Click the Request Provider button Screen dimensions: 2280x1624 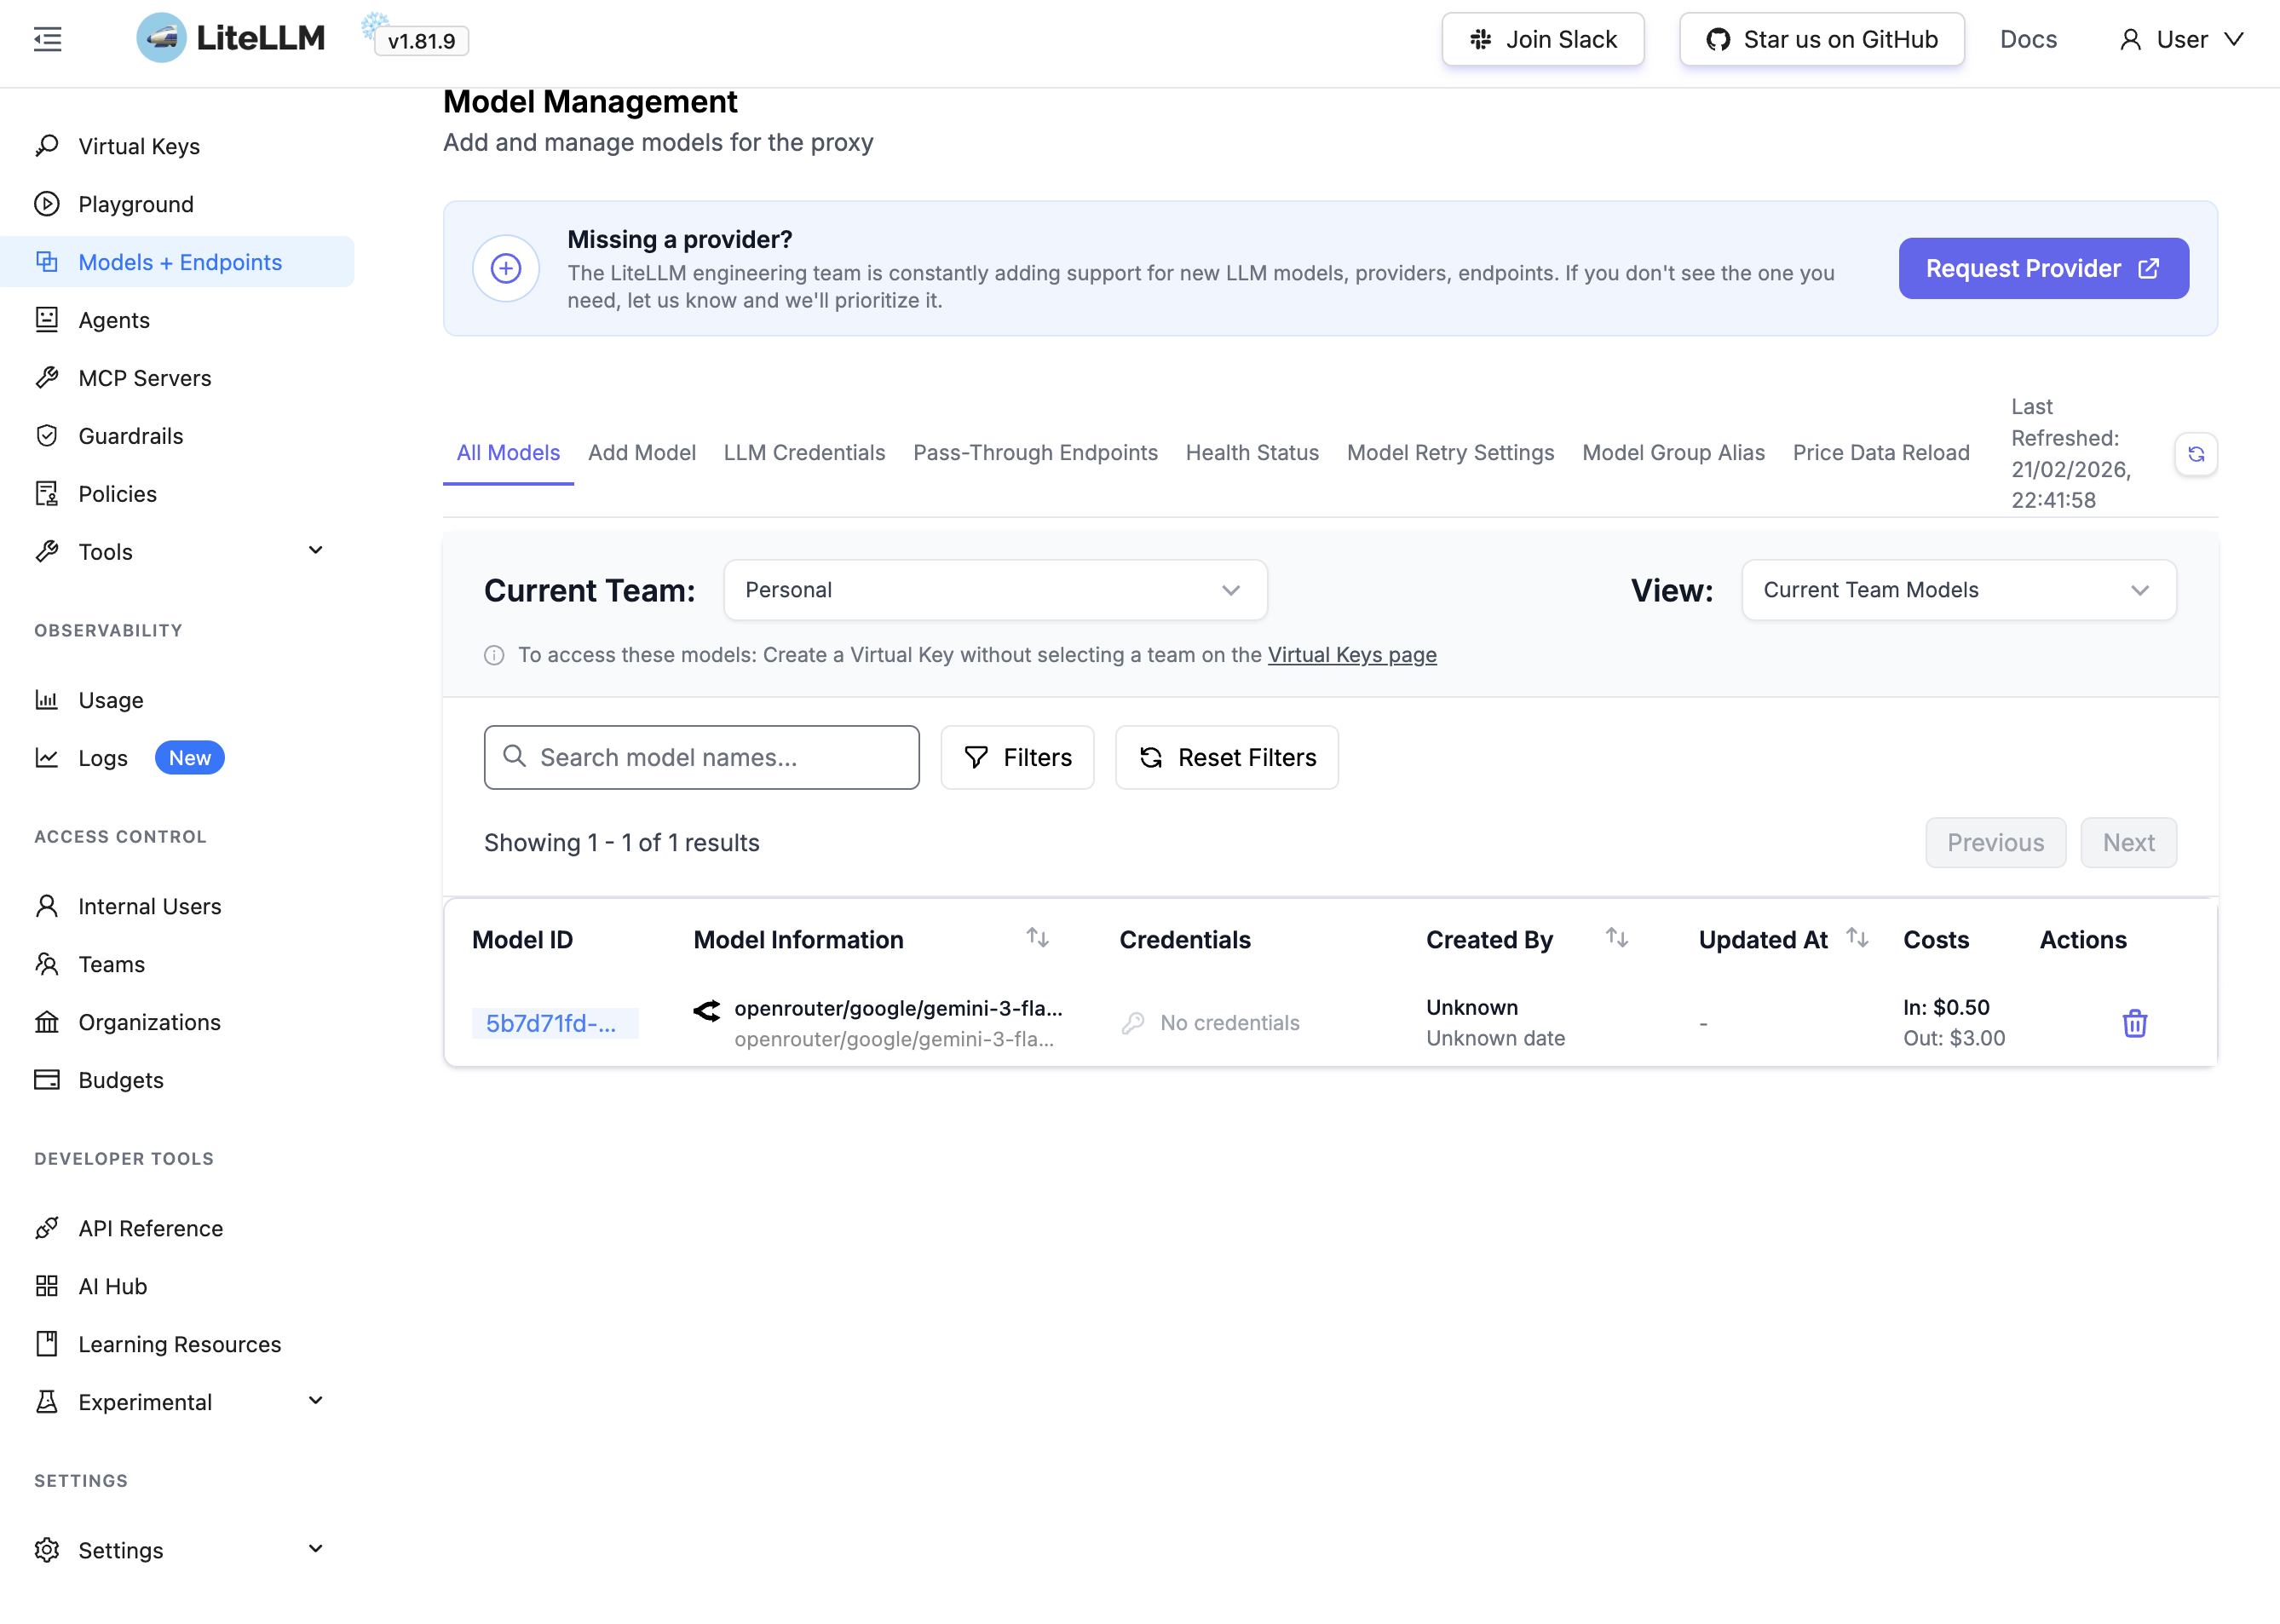click(2043, 268)
